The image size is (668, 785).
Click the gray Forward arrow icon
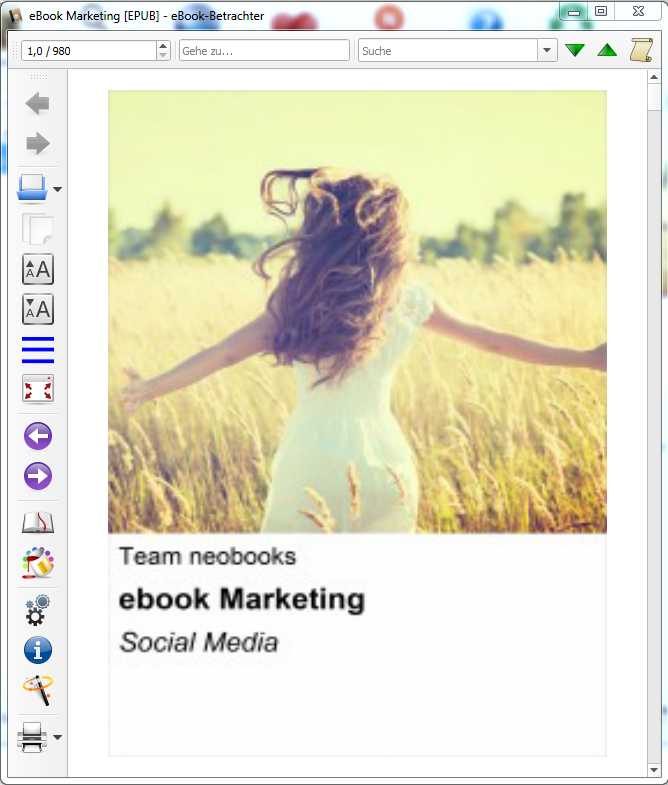coord(37,144)
